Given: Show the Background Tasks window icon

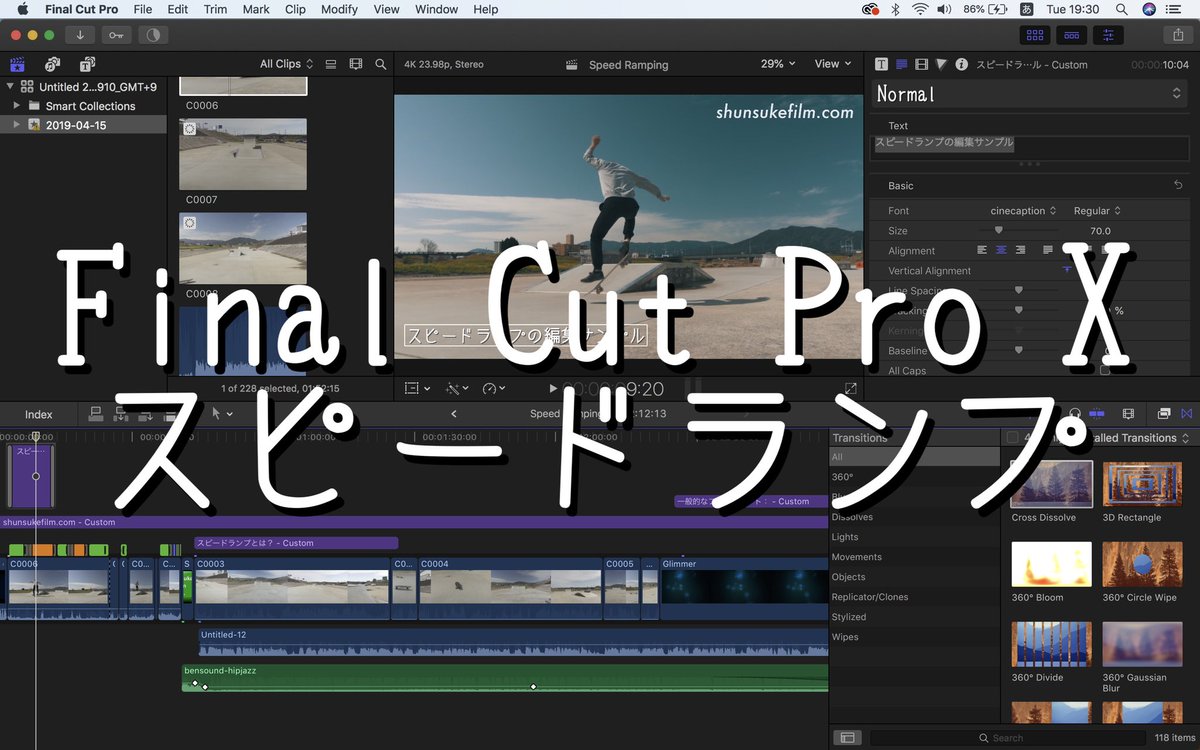Looking at the screenshot, I should tap(153, 34).
